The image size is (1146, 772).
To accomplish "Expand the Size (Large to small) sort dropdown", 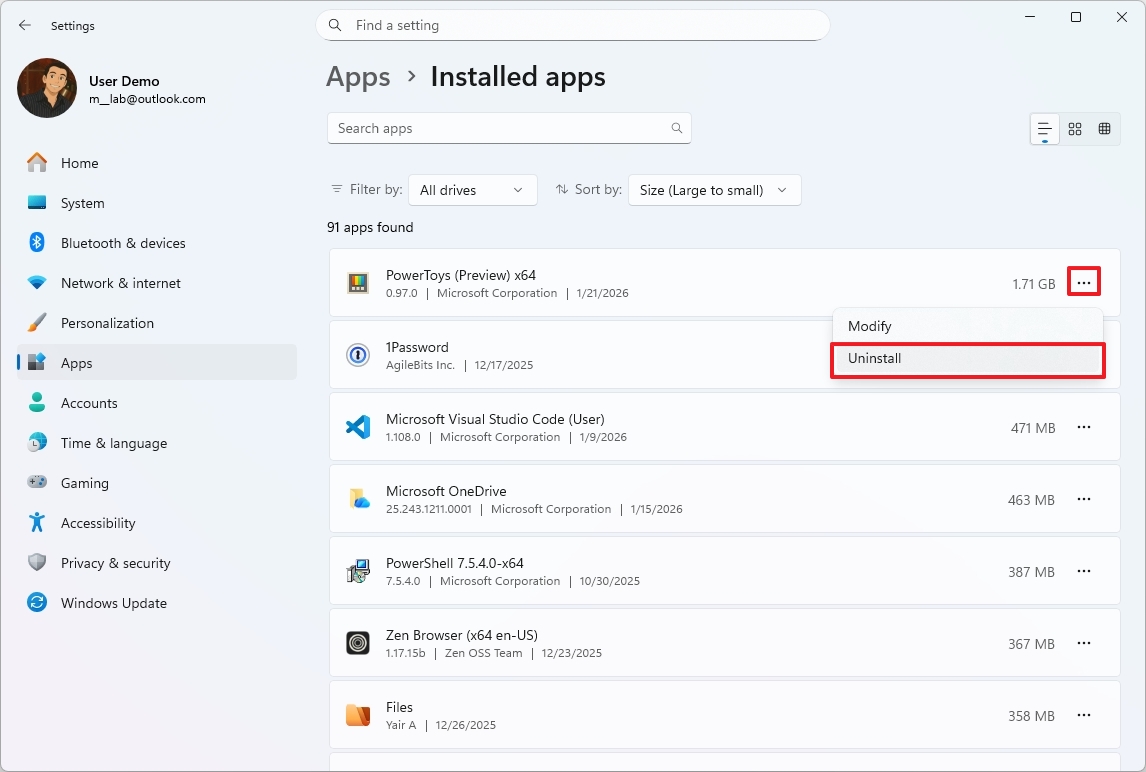I will 714,189.
